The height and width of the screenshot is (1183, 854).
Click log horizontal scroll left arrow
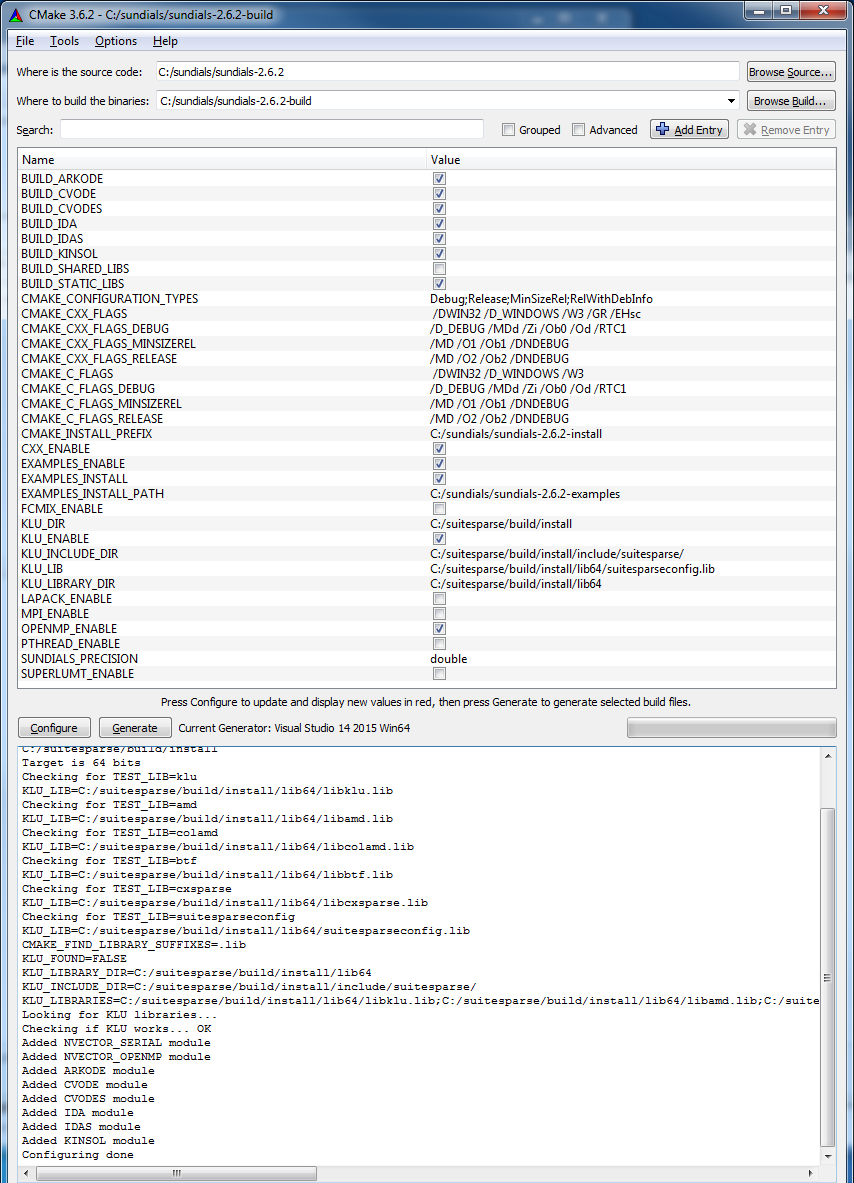coord(27,1173)
